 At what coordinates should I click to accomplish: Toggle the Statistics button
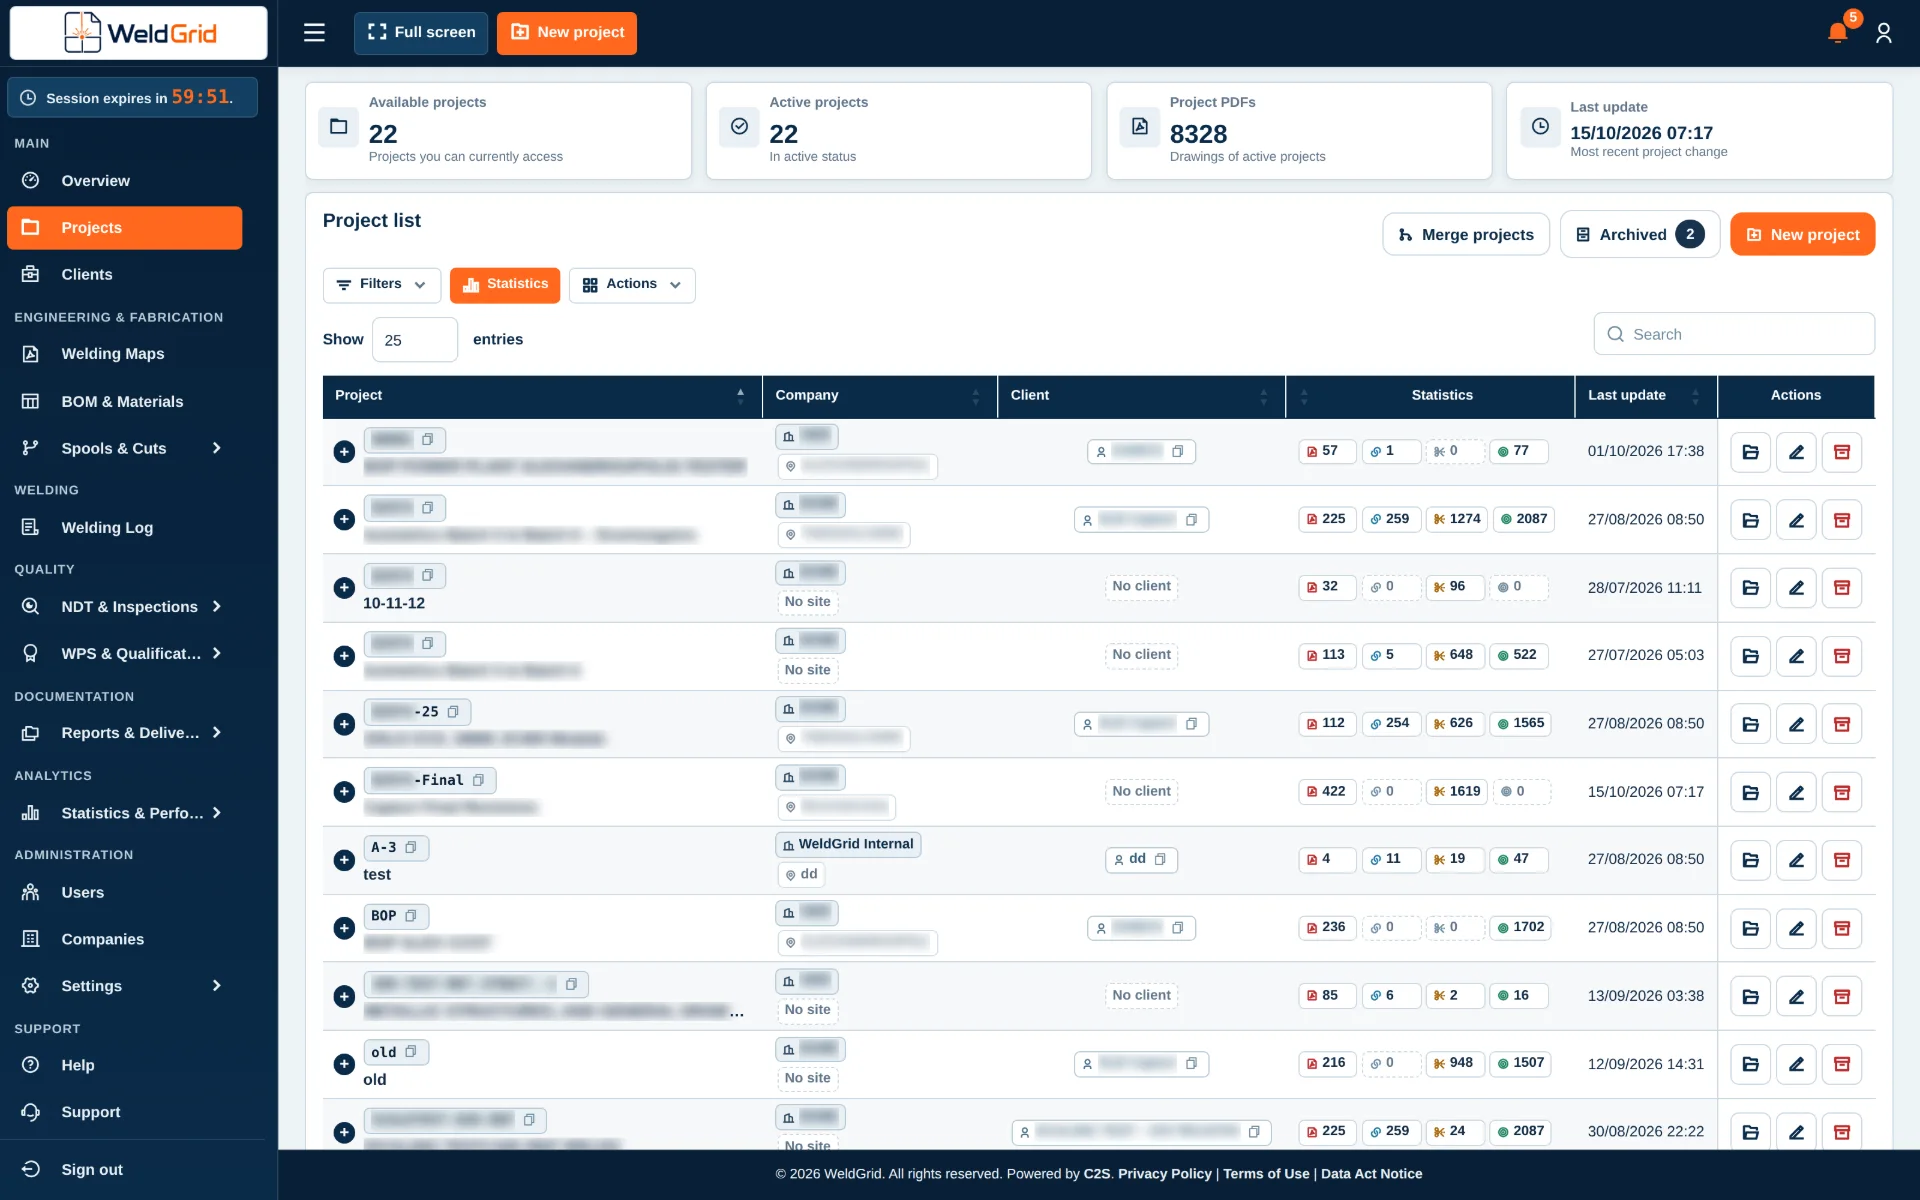(505, 285)
